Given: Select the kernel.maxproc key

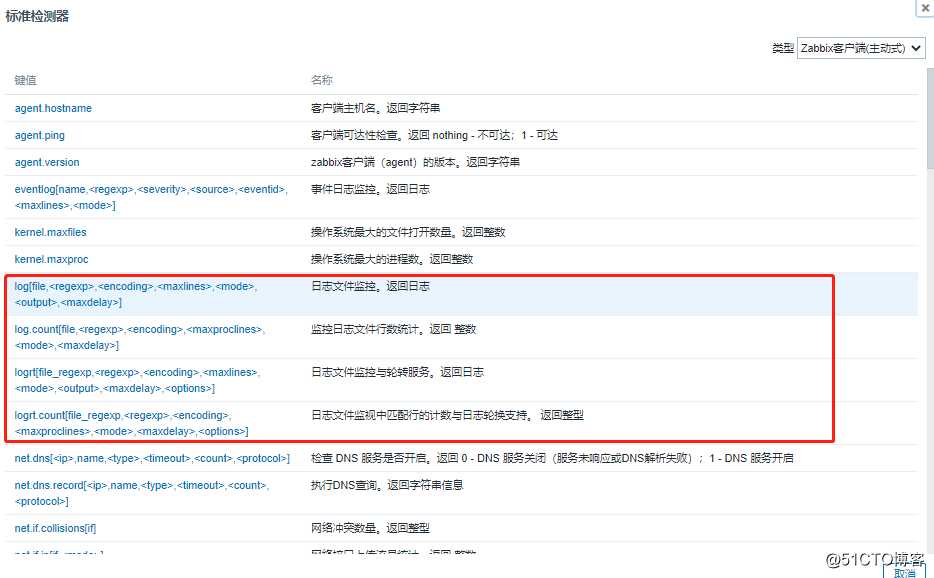Looking at the screenshot, I should pos(51,259).
